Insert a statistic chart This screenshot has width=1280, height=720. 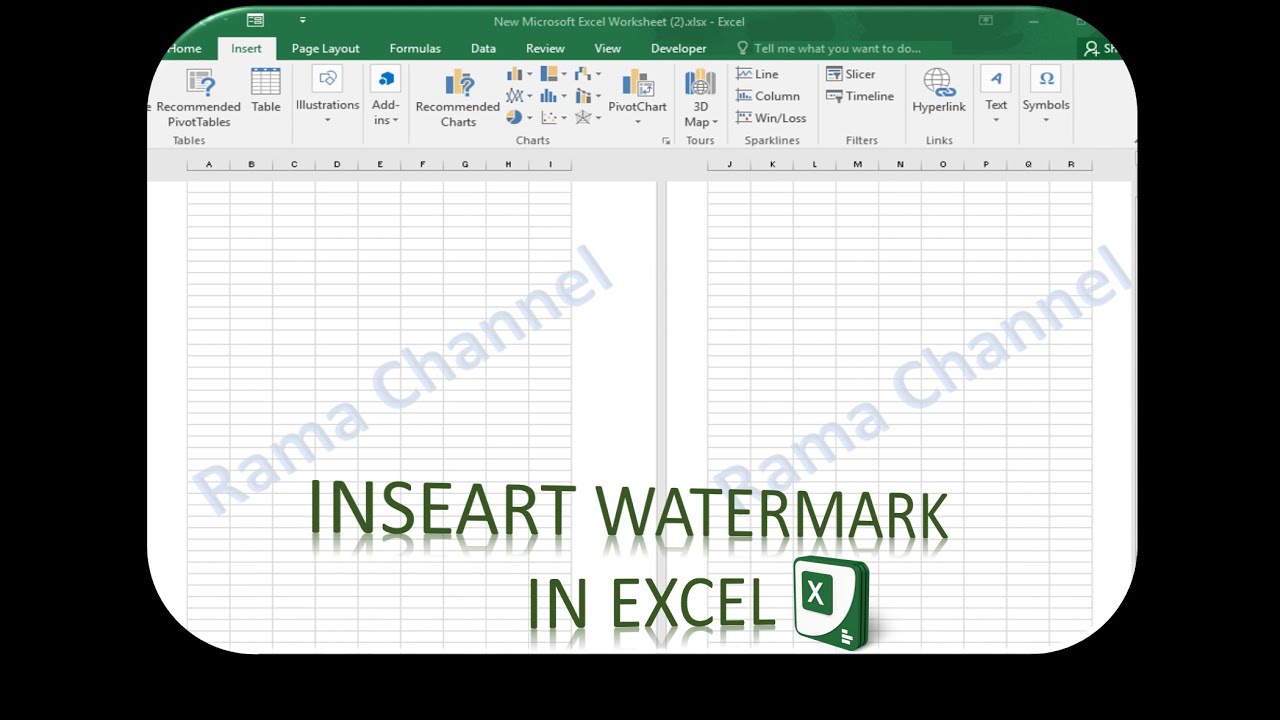tap(553, 96)
